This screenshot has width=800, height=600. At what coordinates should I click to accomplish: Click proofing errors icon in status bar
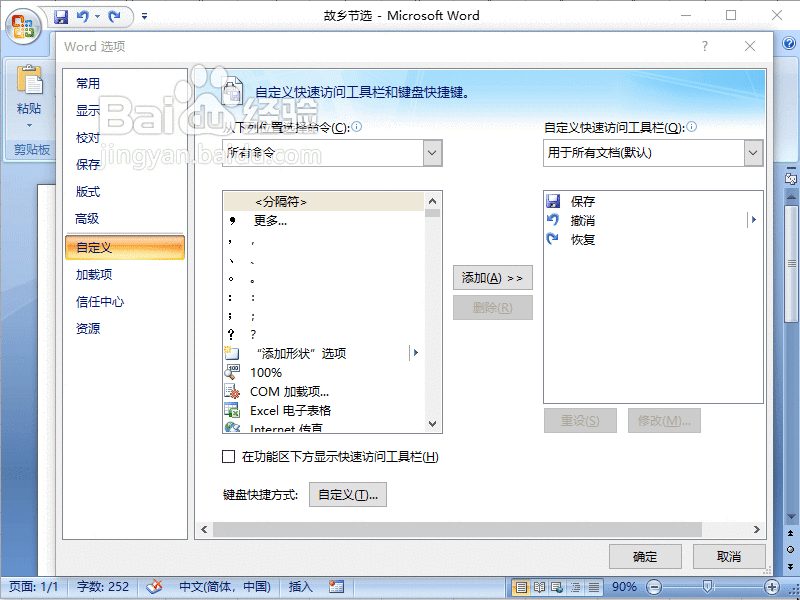click(x=154, y=587)
